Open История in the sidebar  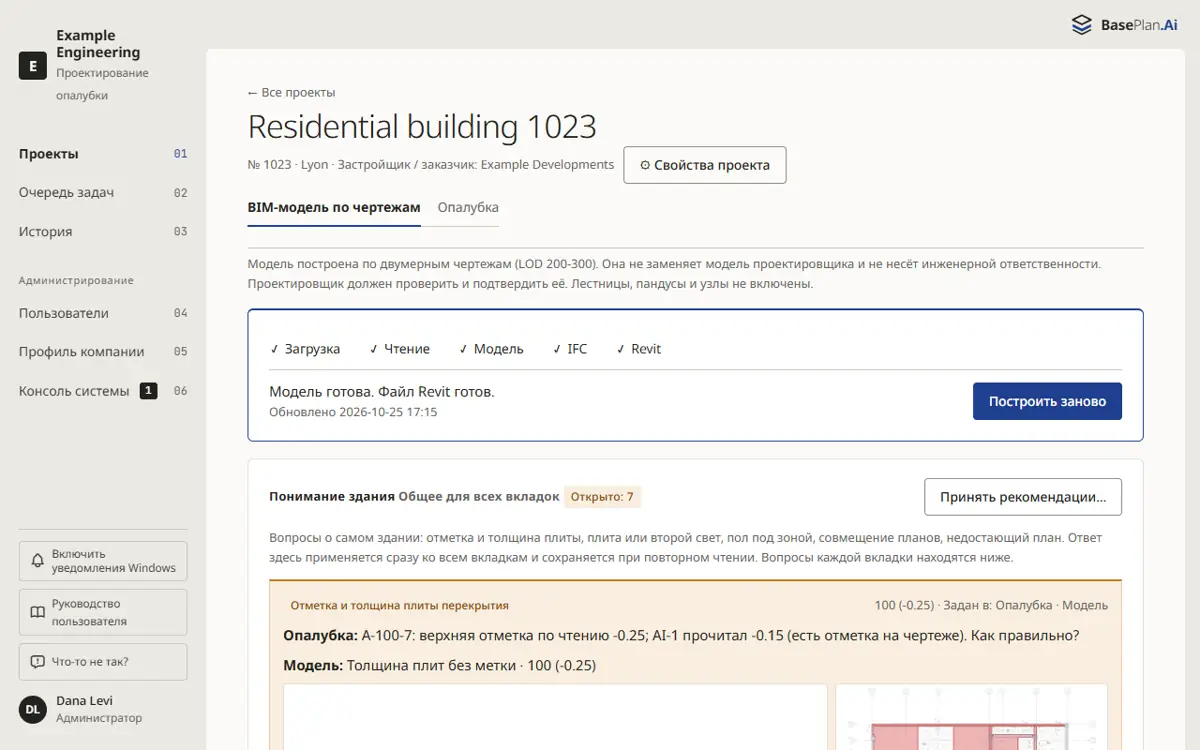click(103, 232)
